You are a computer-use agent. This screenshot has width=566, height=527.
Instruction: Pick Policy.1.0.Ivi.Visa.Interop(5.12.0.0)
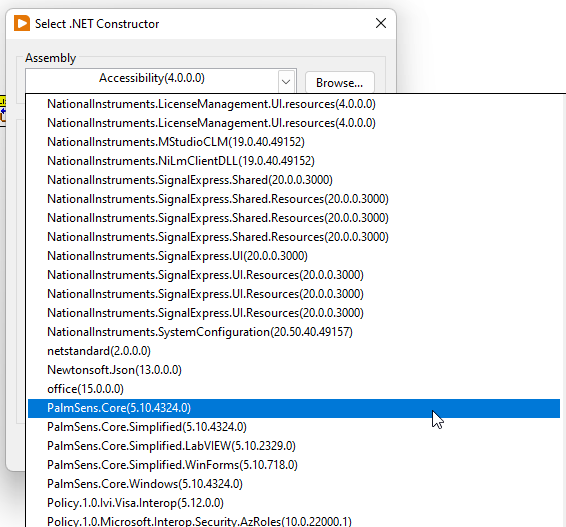[x=294, y=503]
